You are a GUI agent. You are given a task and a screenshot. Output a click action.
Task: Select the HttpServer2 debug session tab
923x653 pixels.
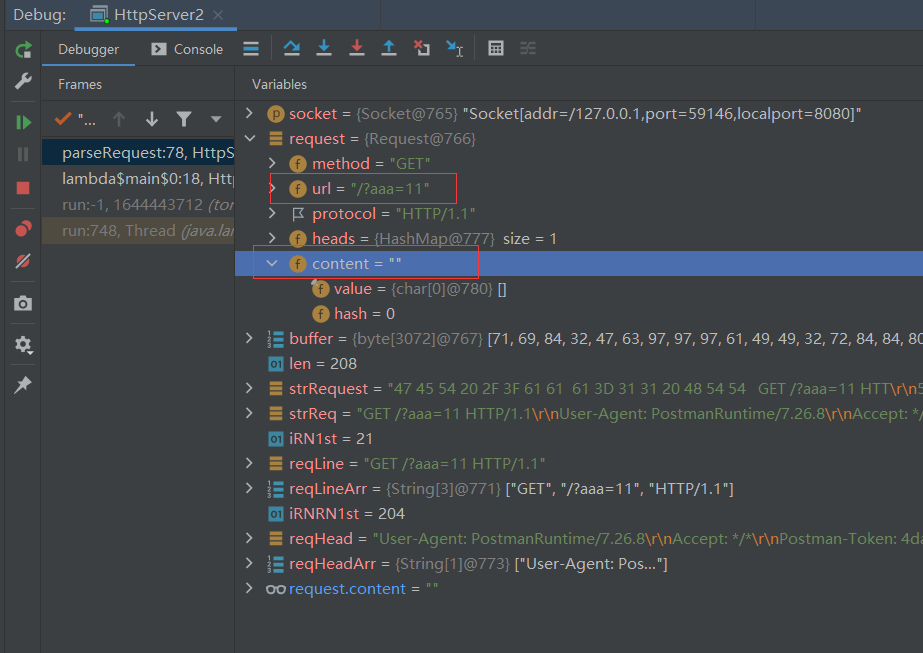coord(156,15)
